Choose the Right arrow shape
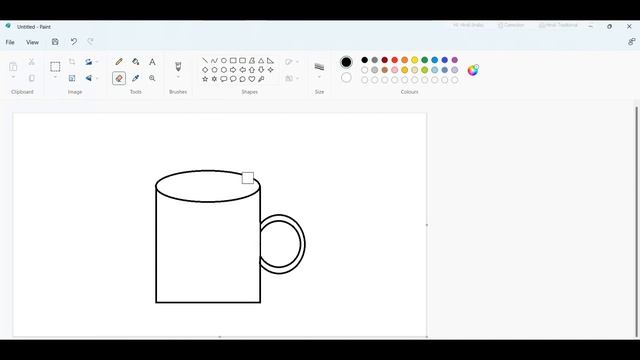The width and height of the screenshot is (640, 360). [x=233, y=70]
